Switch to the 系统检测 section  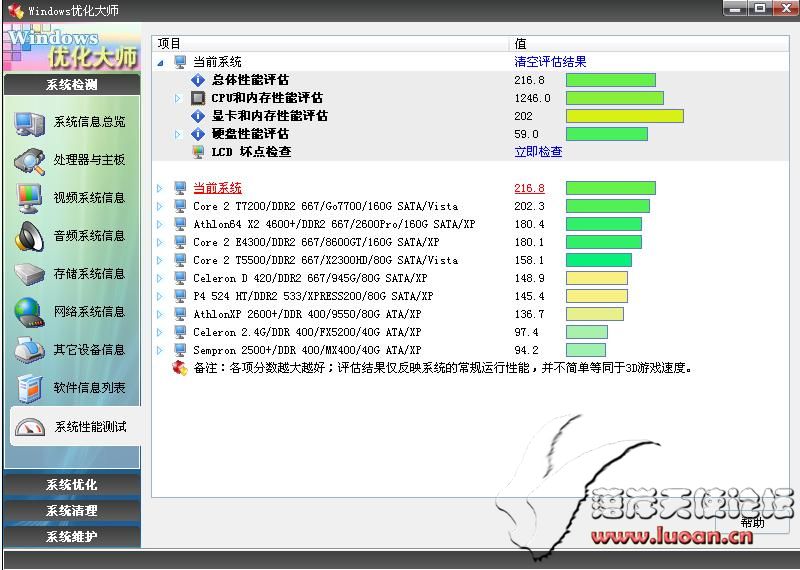72,85
